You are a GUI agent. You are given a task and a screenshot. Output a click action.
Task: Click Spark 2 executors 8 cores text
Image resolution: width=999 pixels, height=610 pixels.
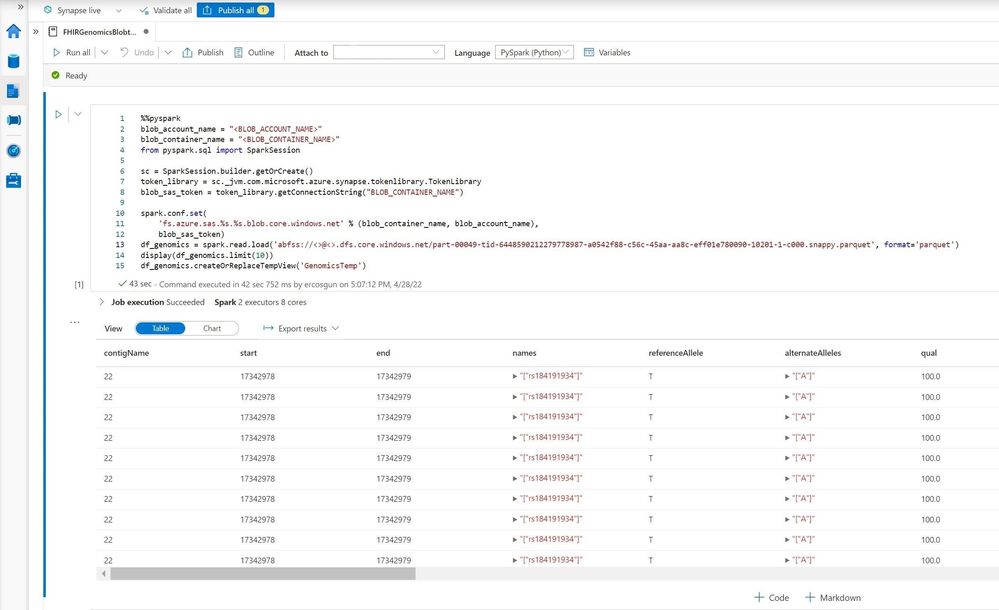pos(260,302)
